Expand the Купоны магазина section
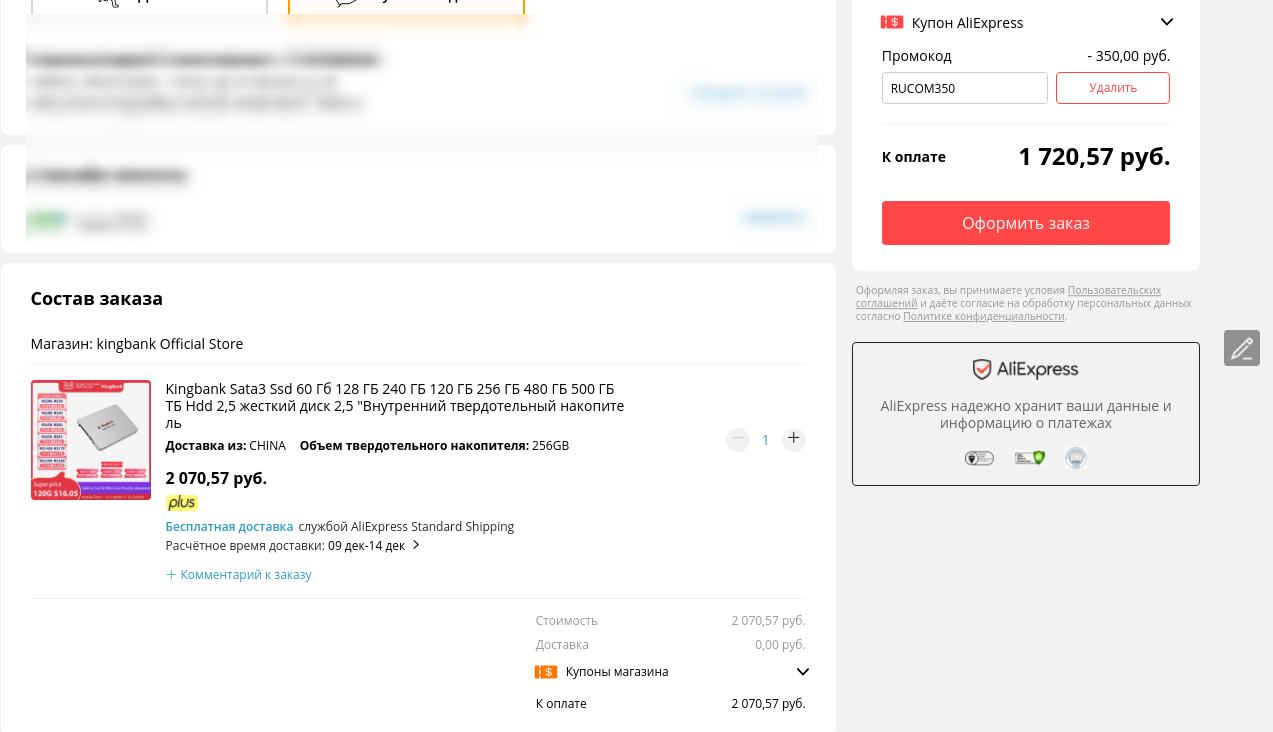 point(802,672)
